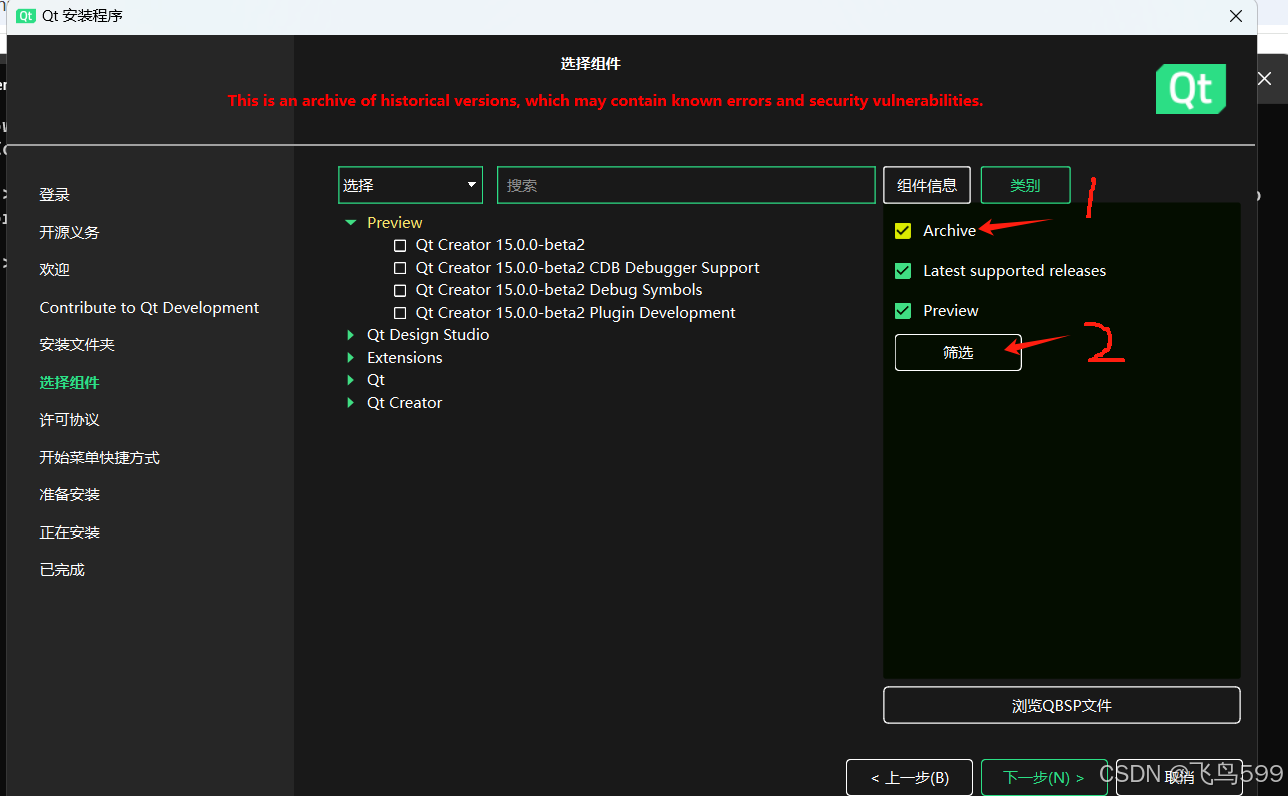The width and height of the screenshot is (1288, 796).
Task: Click the 筛选 filter button
Action: [958, 352]
